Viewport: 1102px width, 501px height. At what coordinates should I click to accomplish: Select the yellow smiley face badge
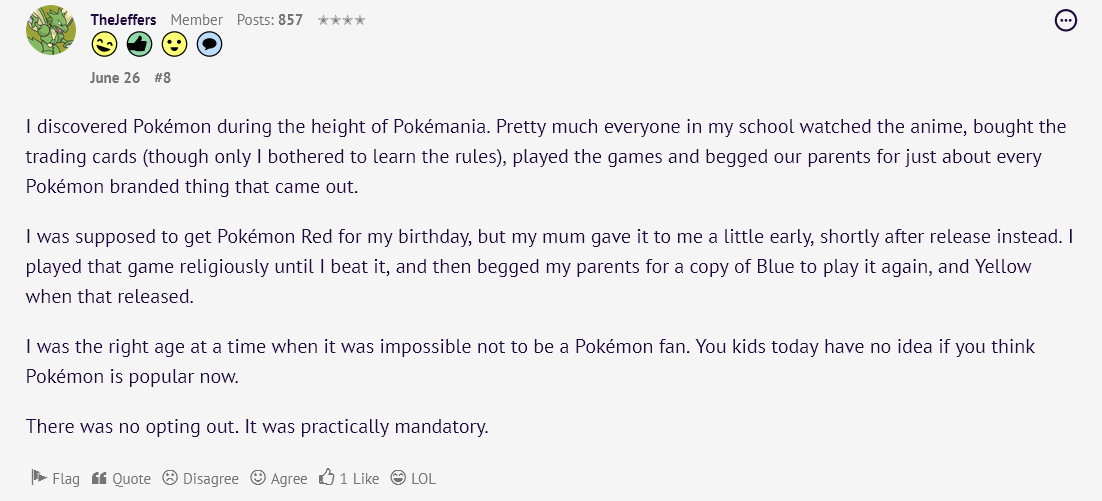174,44
